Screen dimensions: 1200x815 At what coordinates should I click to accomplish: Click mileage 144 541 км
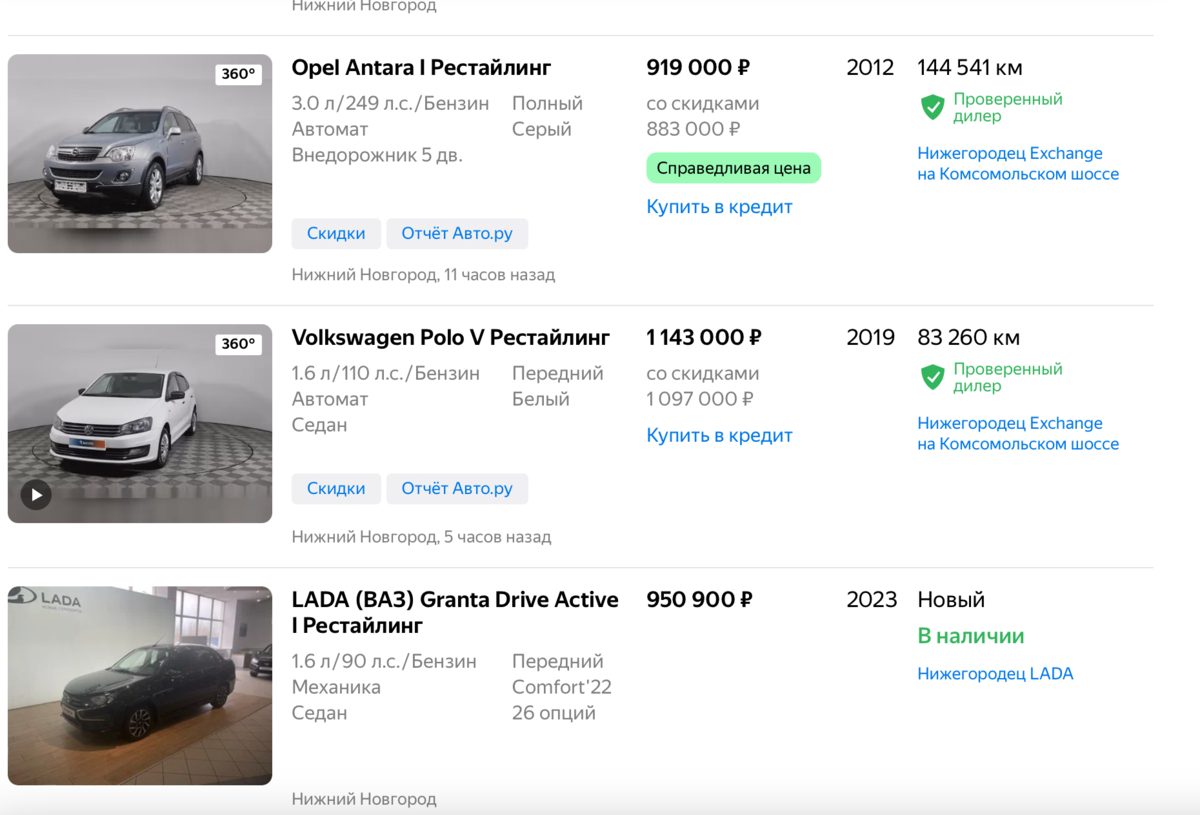click(970, 68)
